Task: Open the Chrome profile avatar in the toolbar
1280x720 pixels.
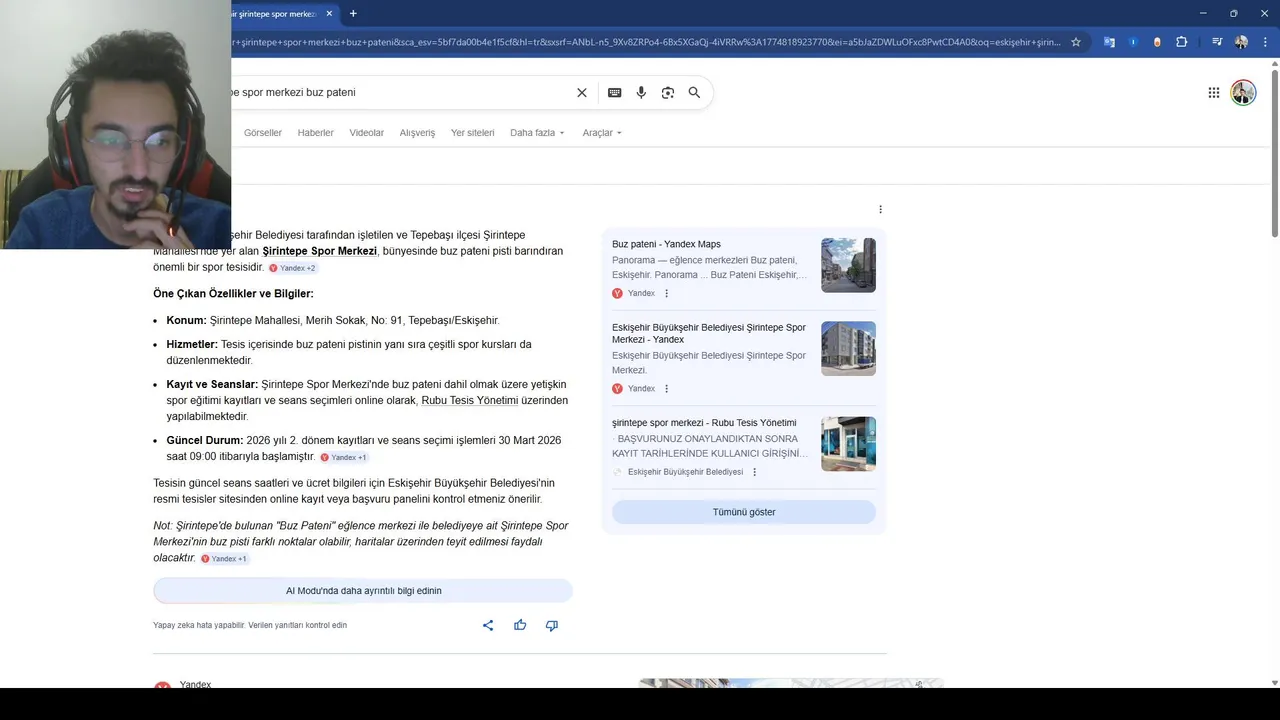Action: pyautogui.click(x=1241, y=42)
